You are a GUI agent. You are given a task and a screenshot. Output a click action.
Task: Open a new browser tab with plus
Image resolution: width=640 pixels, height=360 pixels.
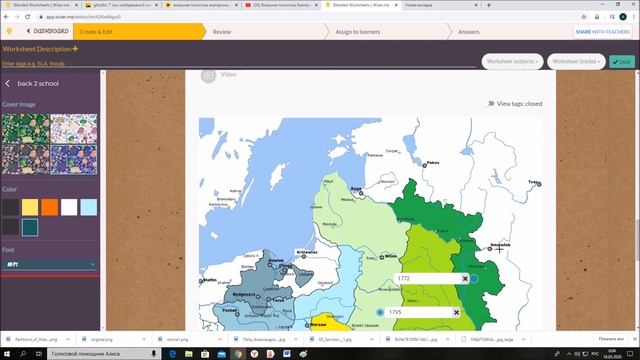pyautogui.click(x=489, y=5)
